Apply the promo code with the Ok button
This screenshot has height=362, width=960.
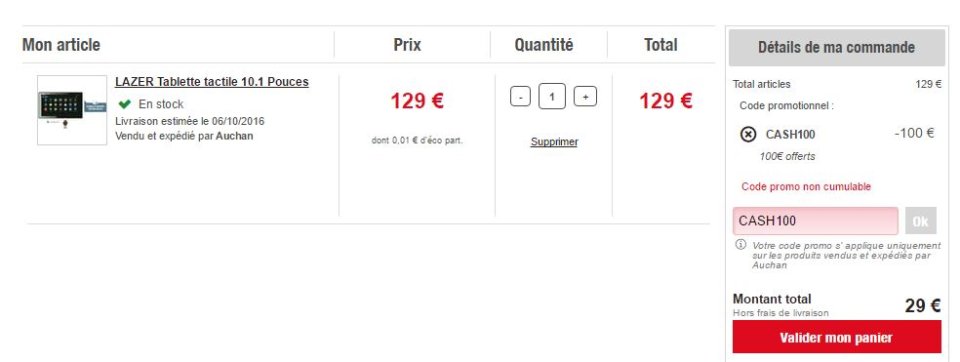click(x=921, y=221)
